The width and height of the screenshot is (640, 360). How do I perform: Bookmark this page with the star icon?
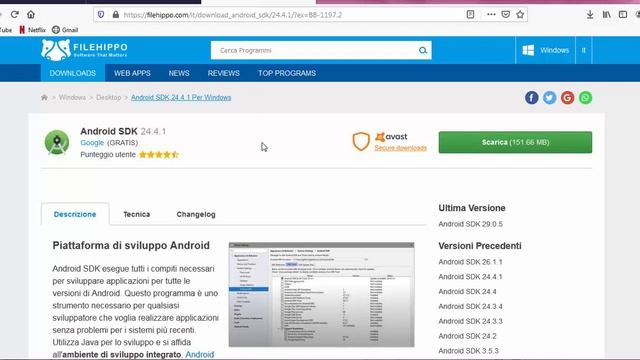click(520, 15)
